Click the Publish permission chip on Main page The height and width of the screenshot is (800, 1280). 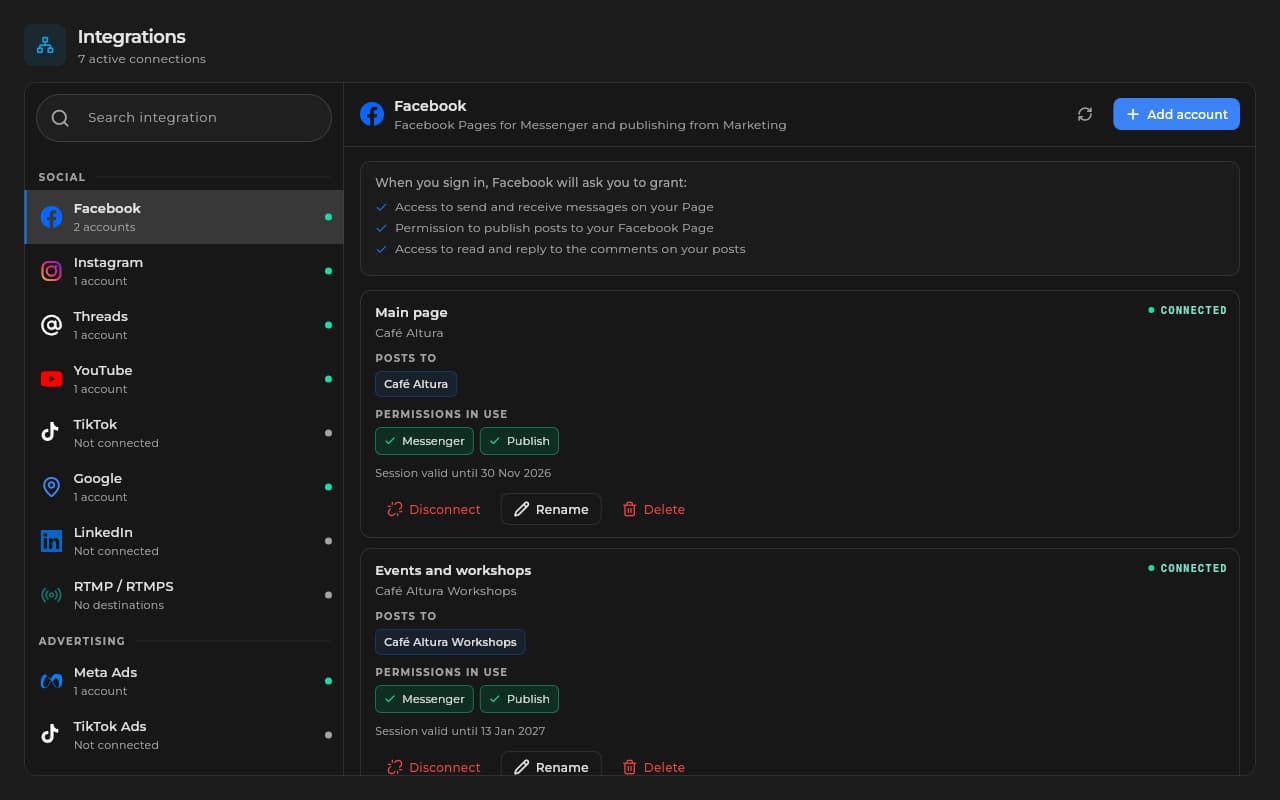(519, 441)
